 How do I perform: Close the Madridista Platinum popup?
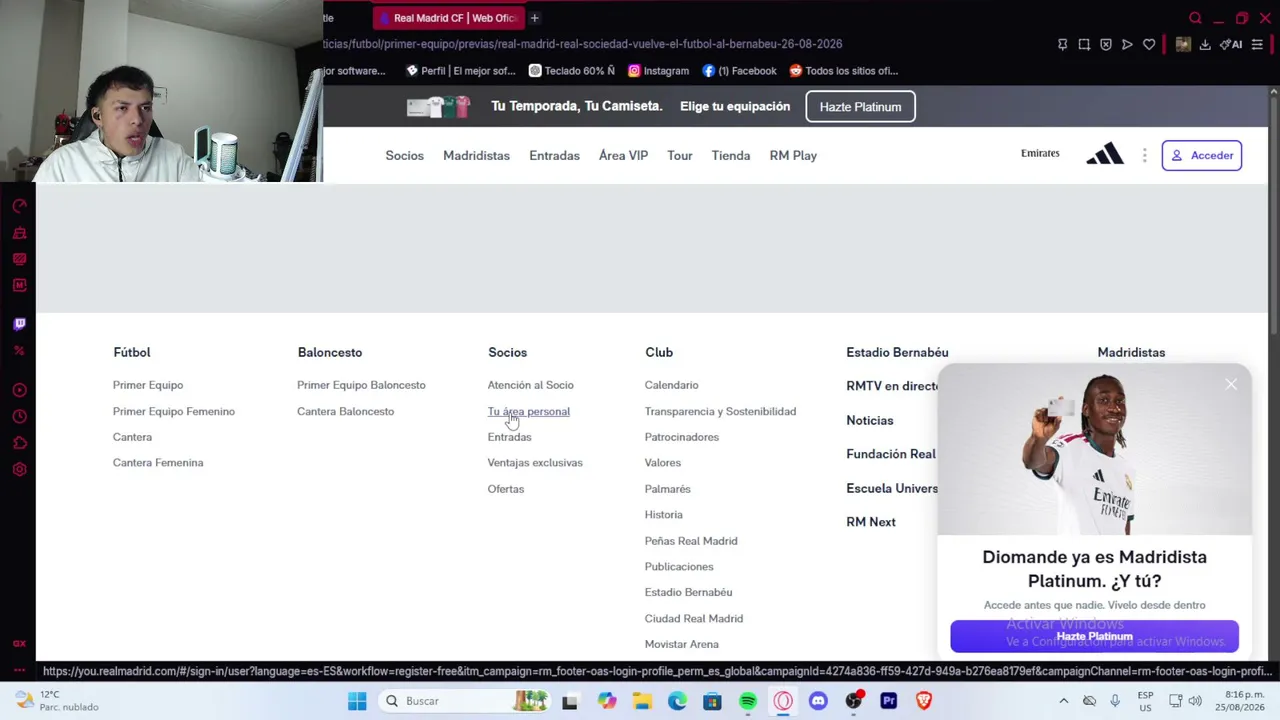(x=1231, y=384)
